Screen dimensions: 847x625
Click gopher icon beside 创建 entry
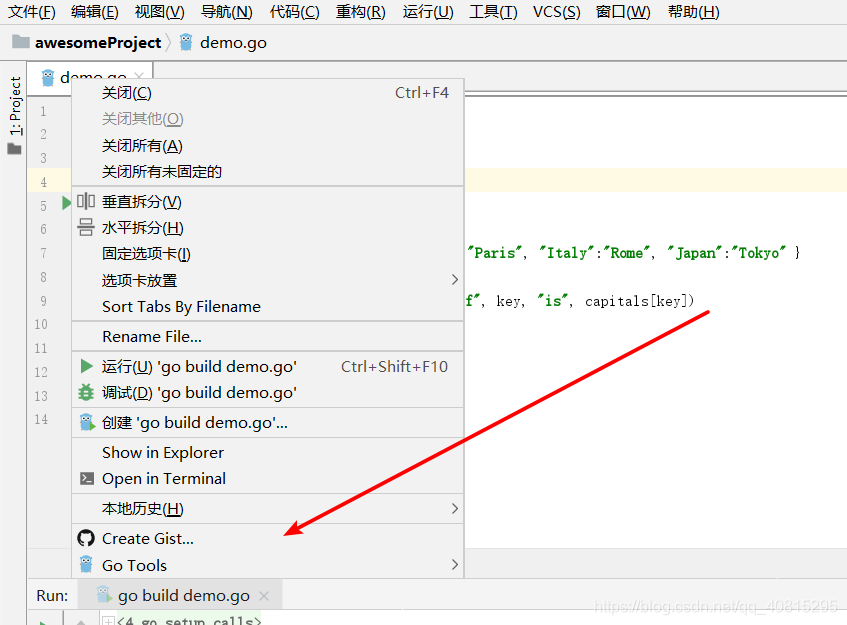86,422
